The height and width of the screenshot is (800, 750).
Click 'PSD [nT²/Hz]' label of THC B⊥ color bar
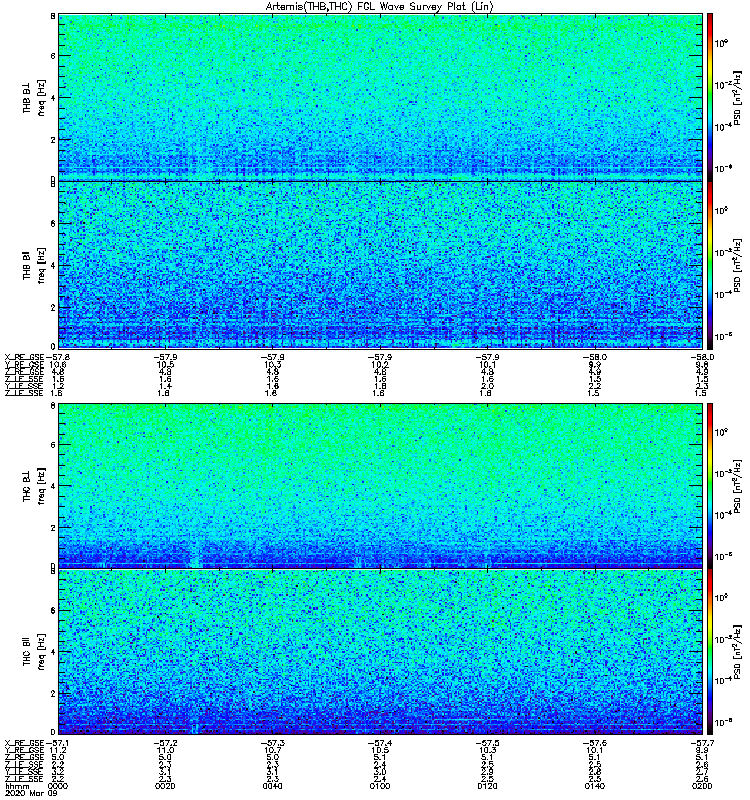coord(737,486)
